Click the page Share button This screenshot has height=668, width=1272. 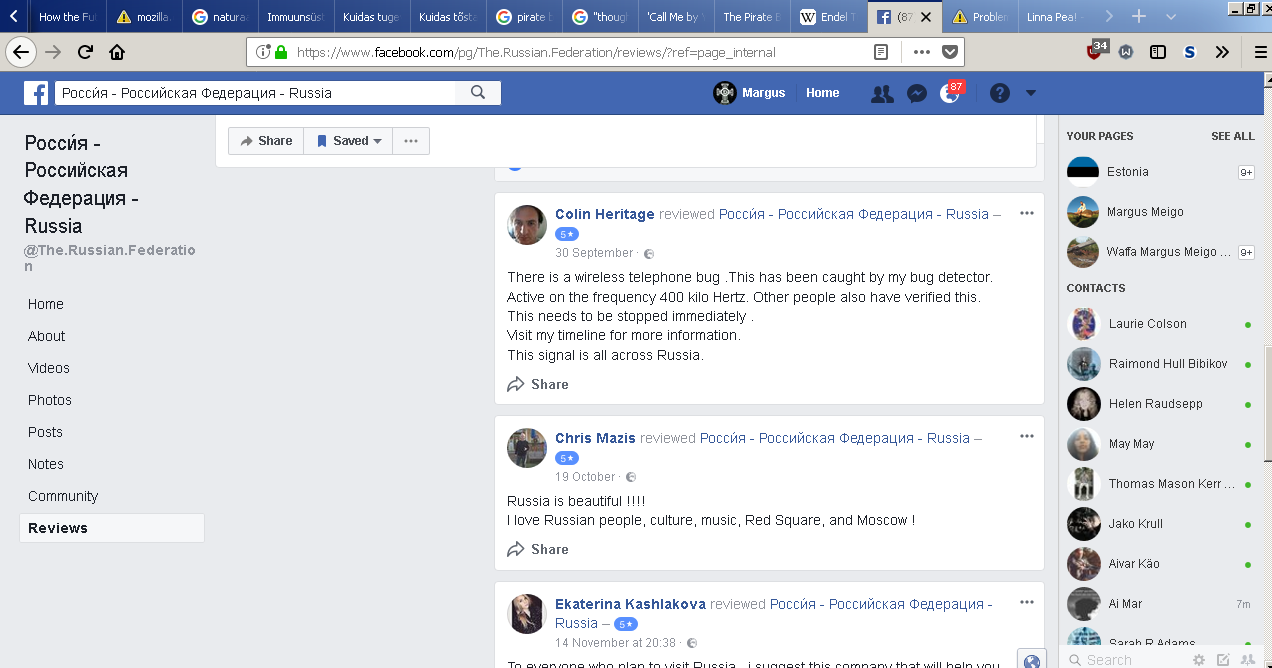(266, 141)
